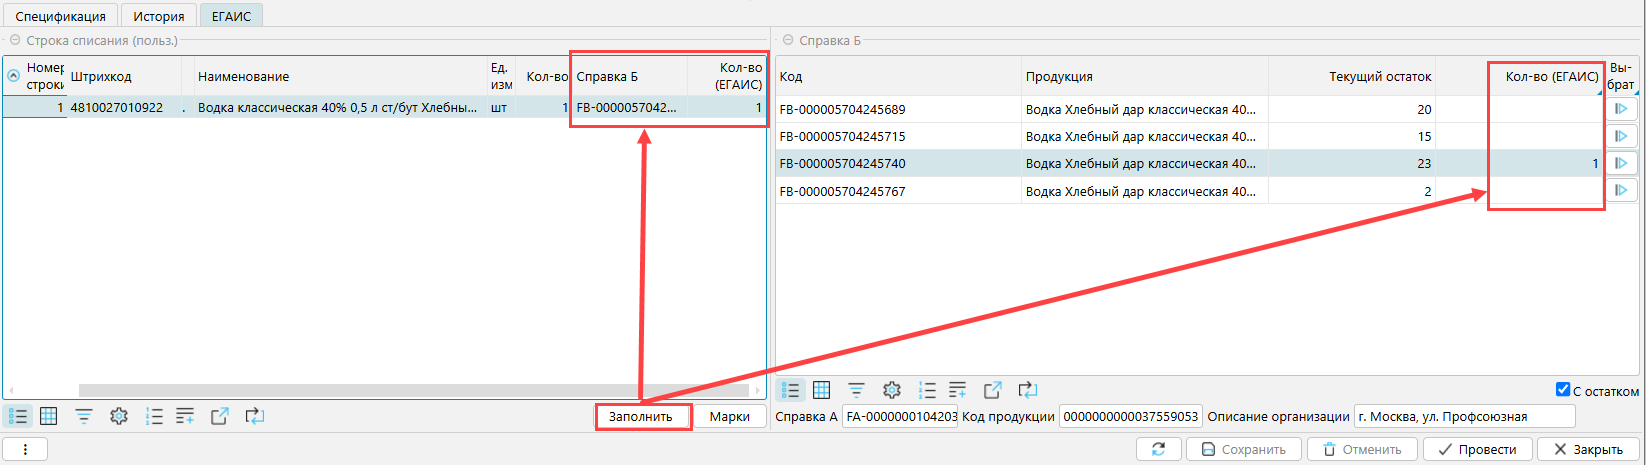Switch left table to grid view
Image resolution: width=1646 pixels, height=465 pixels.
coord(48,416)
